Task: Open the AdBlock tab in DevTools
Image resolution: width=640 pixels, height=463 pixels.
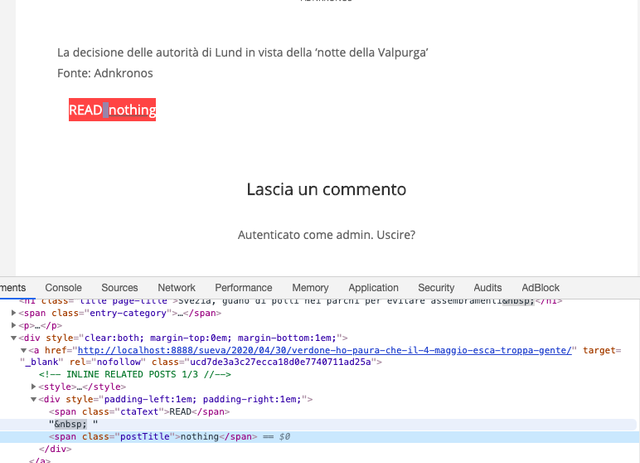Action: [540, 288]
